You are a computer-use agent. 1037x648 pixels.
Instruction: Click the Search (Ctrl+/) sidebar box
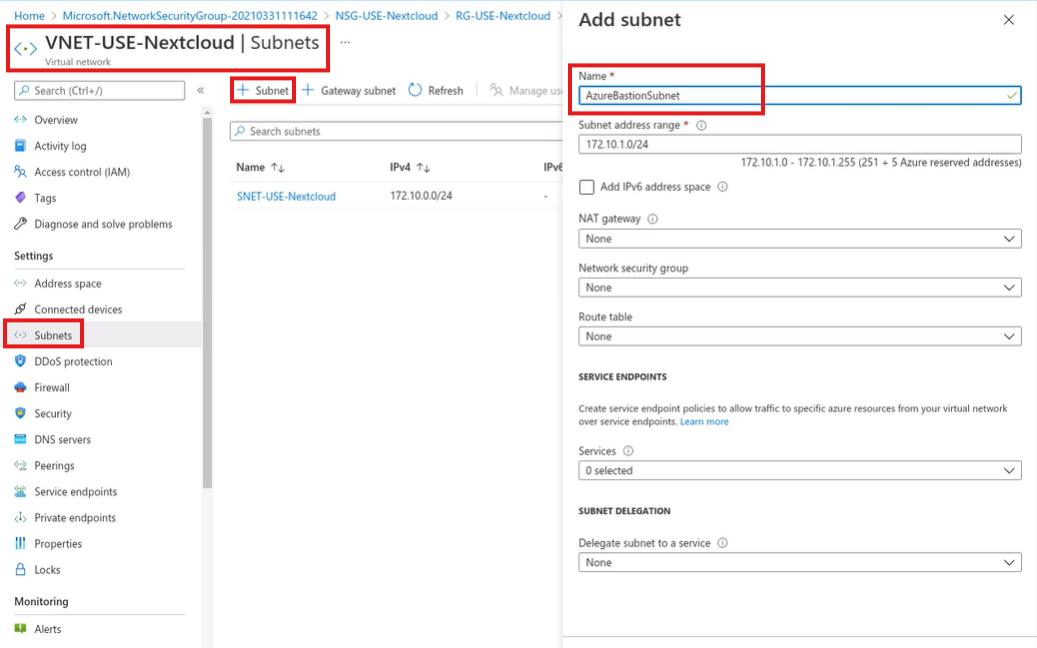(99, 91)
